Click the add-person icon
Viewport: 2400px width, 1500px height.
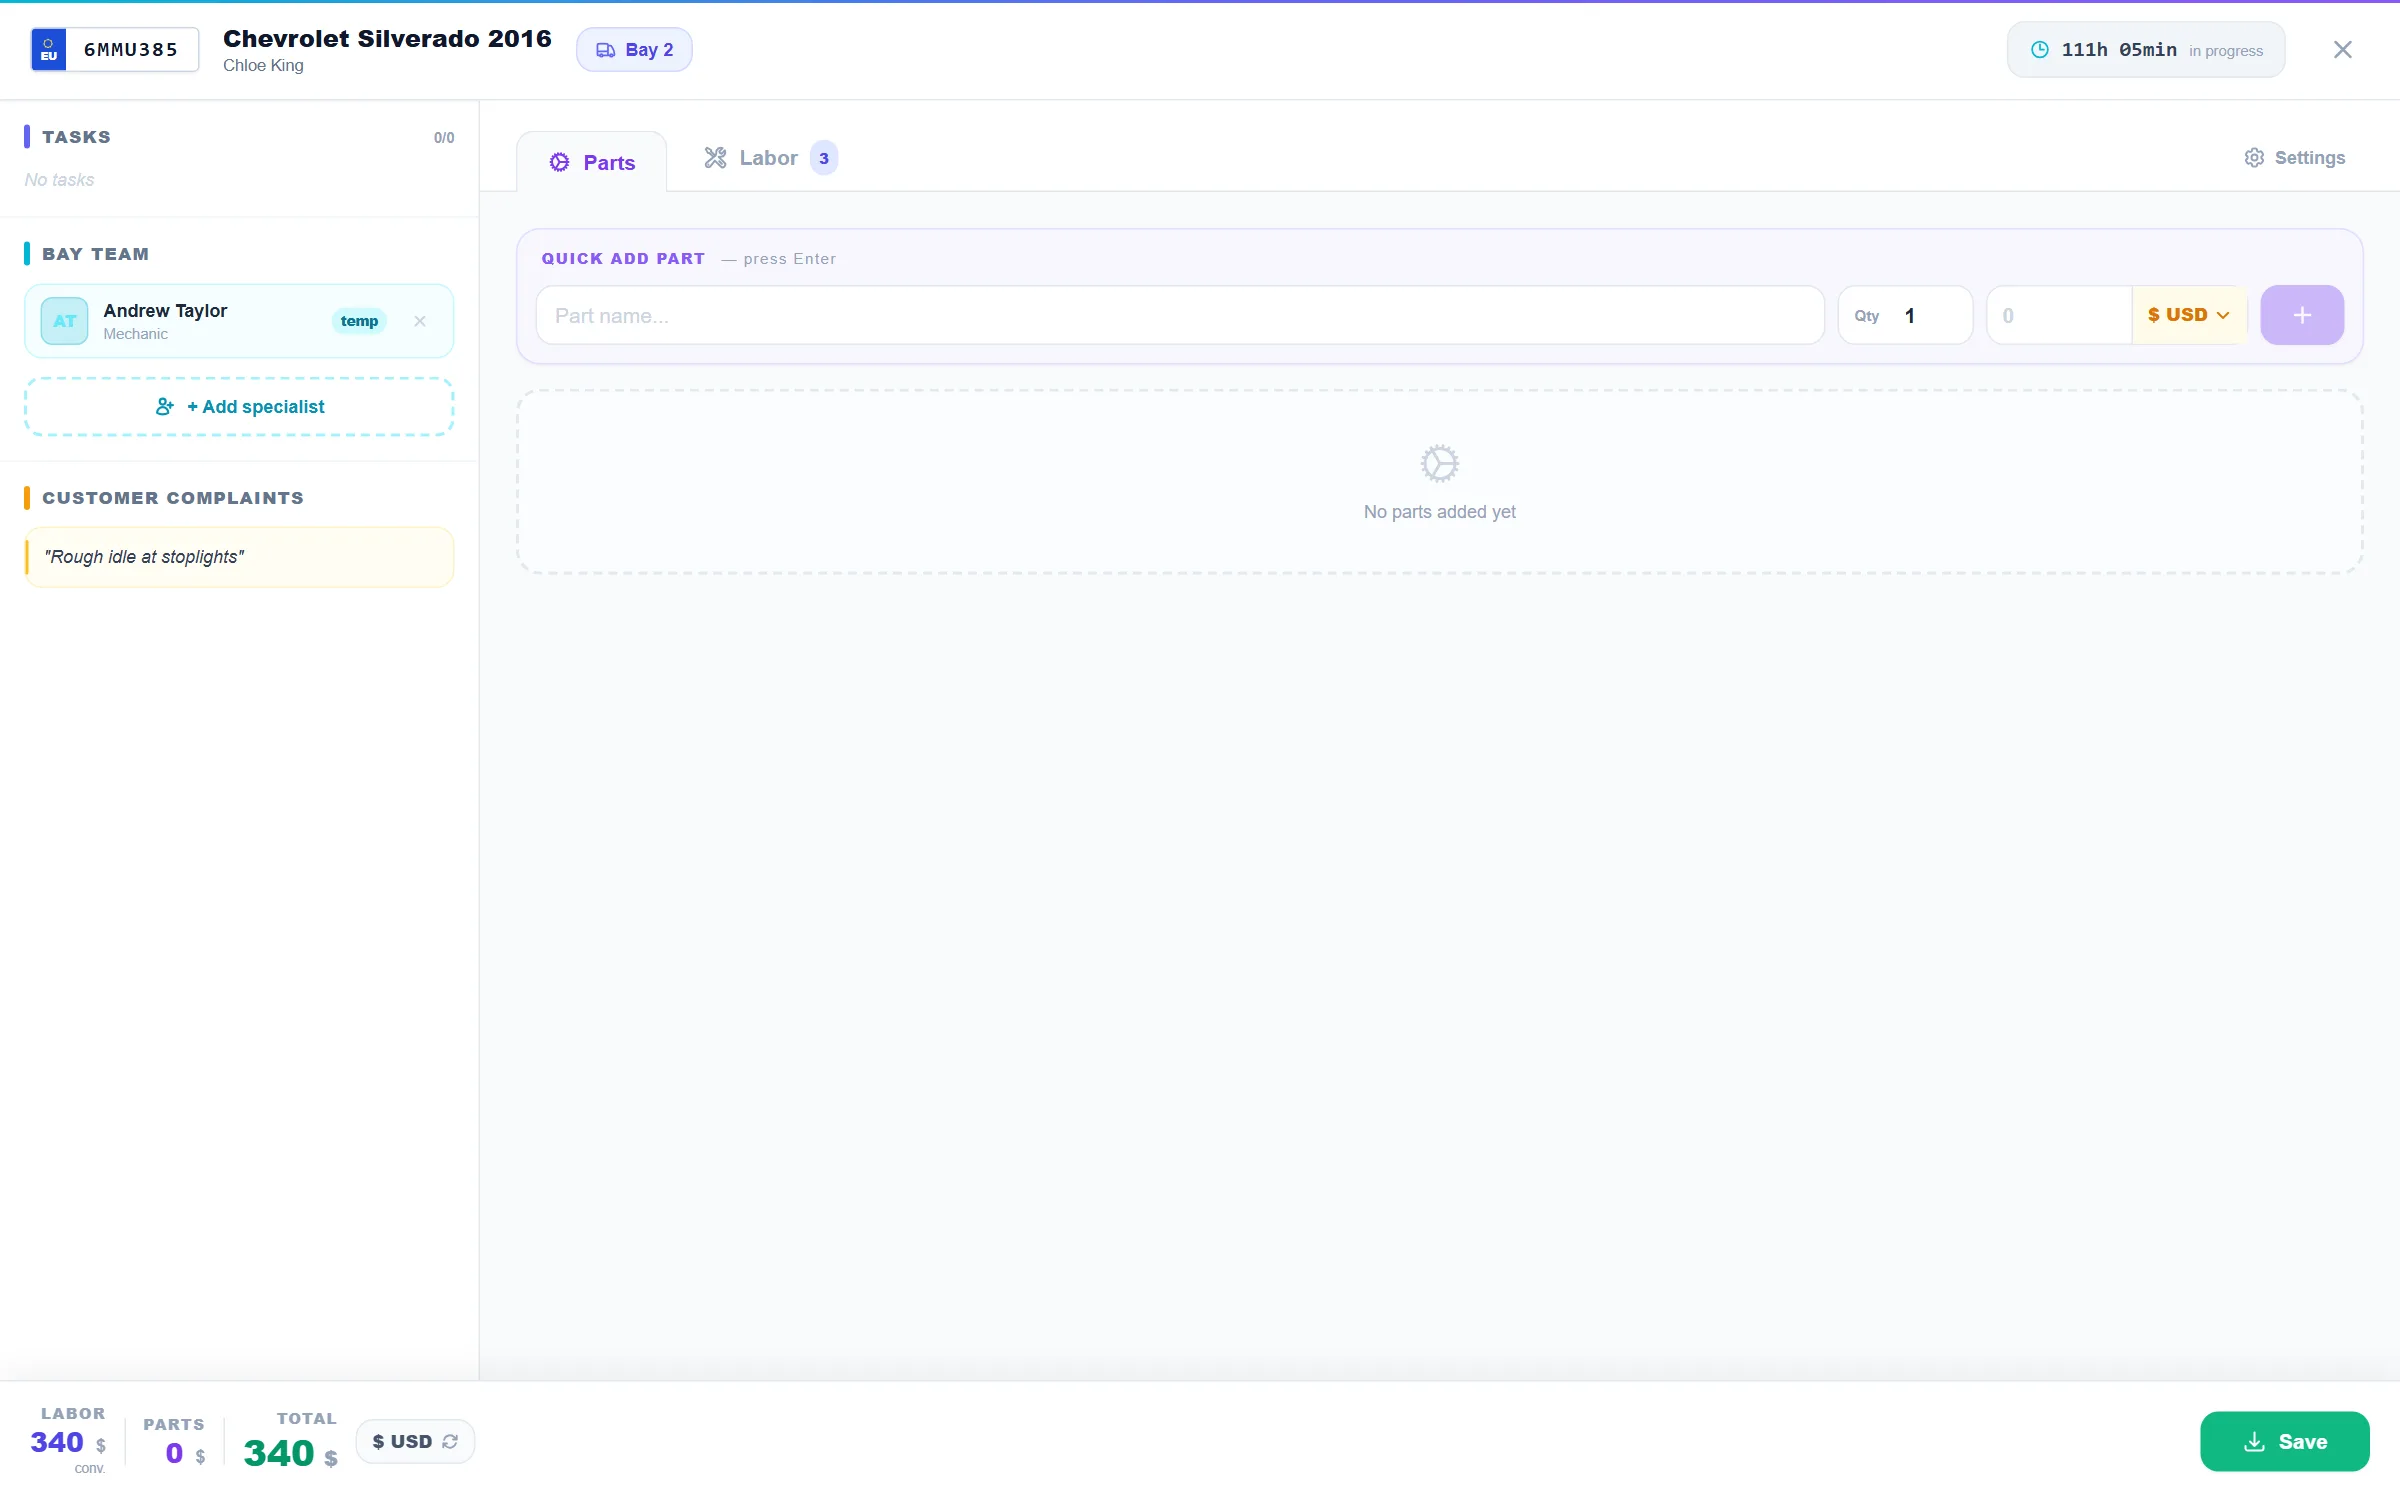(x=165, y=407)
